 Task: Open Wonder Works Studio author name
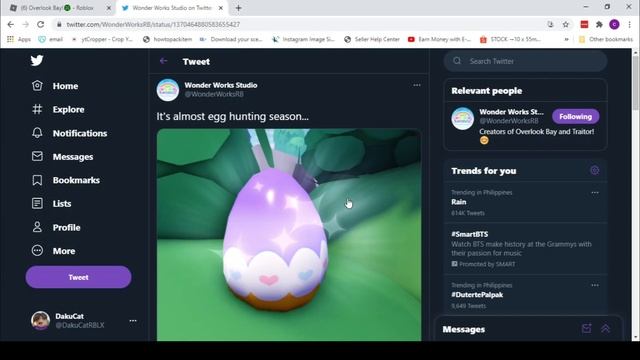pyautogui.click(x=221, y=85)
